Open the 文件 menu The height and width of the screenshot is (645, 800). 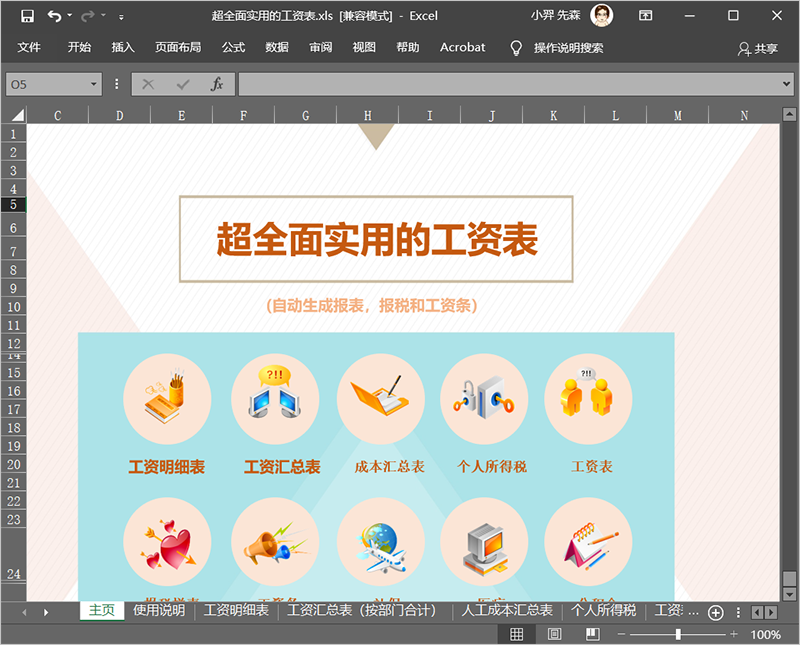pos(29,47)
